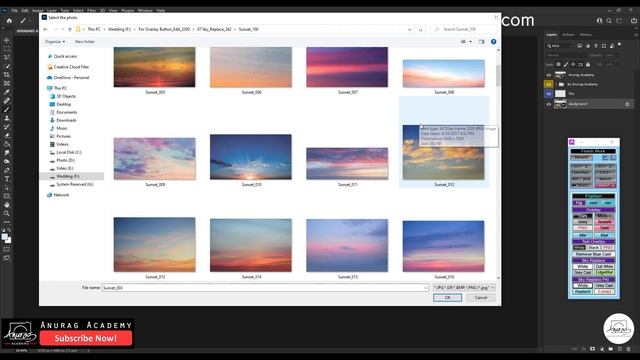Switch to the History panel tab
This screenshot has width=640, height=360.
click(585, 35)
